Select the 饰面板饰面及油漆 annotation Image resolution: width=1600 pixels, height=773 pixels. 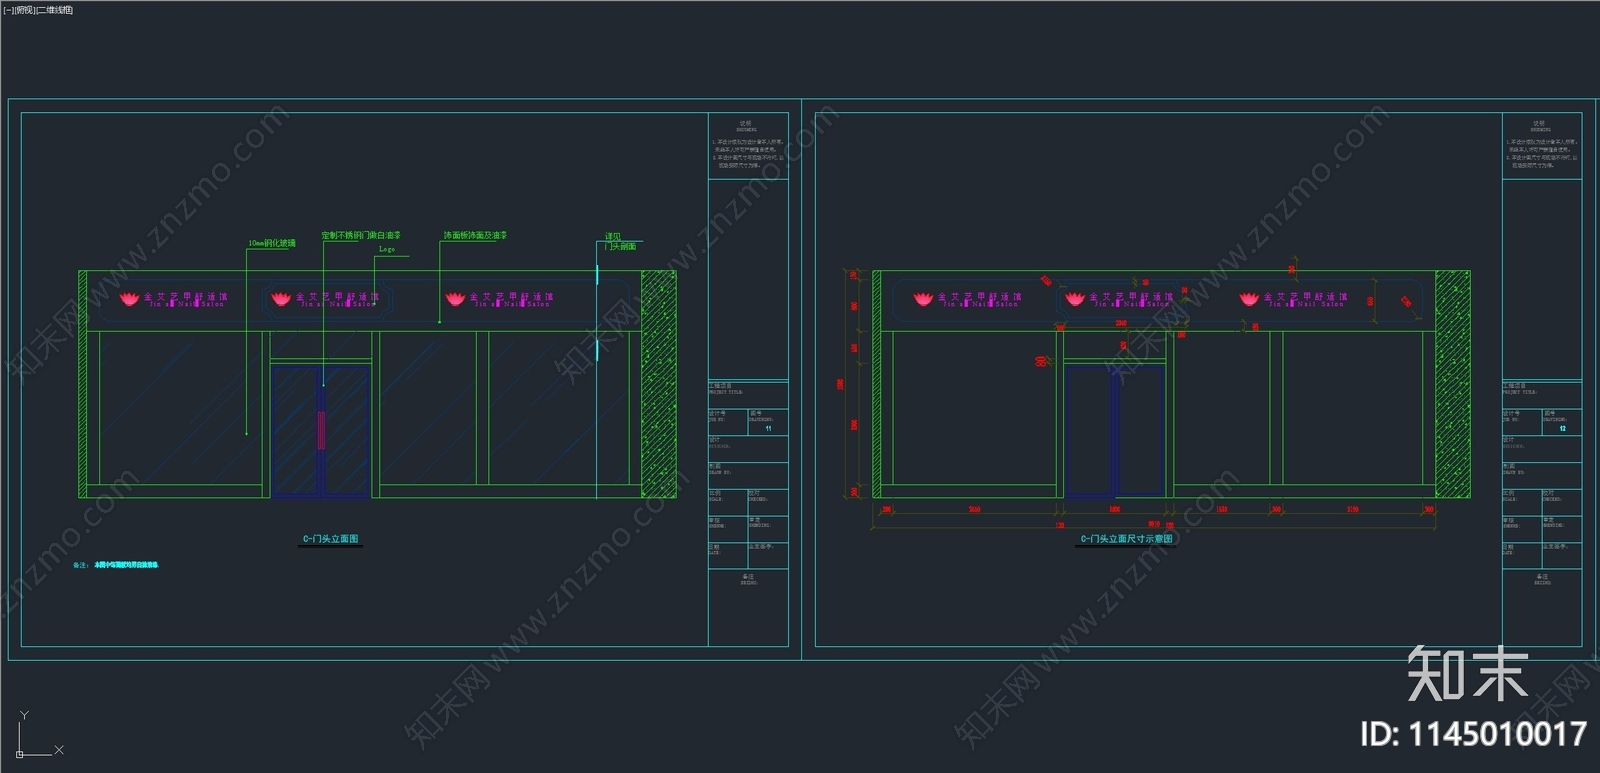click(x=475, y=235)
